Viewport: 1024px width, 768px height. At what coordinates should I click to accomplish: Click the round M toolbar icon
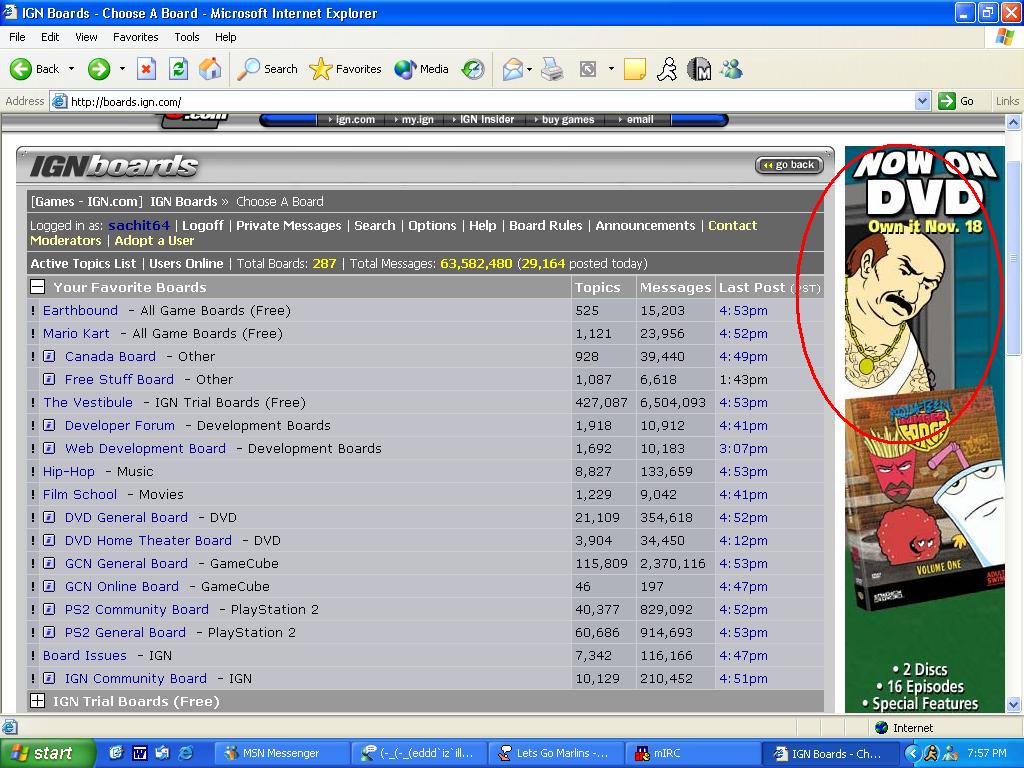[699, 69]
